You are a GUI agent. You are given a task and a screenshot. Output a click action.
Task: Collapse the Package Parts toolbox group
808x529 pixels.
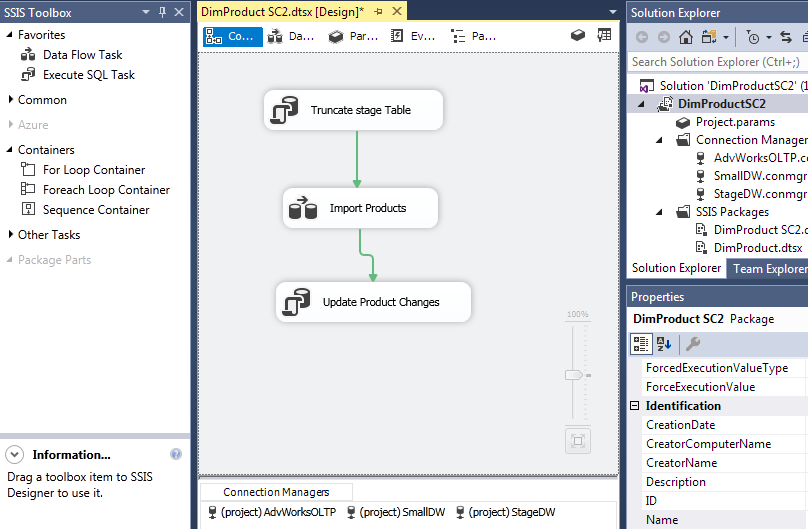tap(9, 260)
